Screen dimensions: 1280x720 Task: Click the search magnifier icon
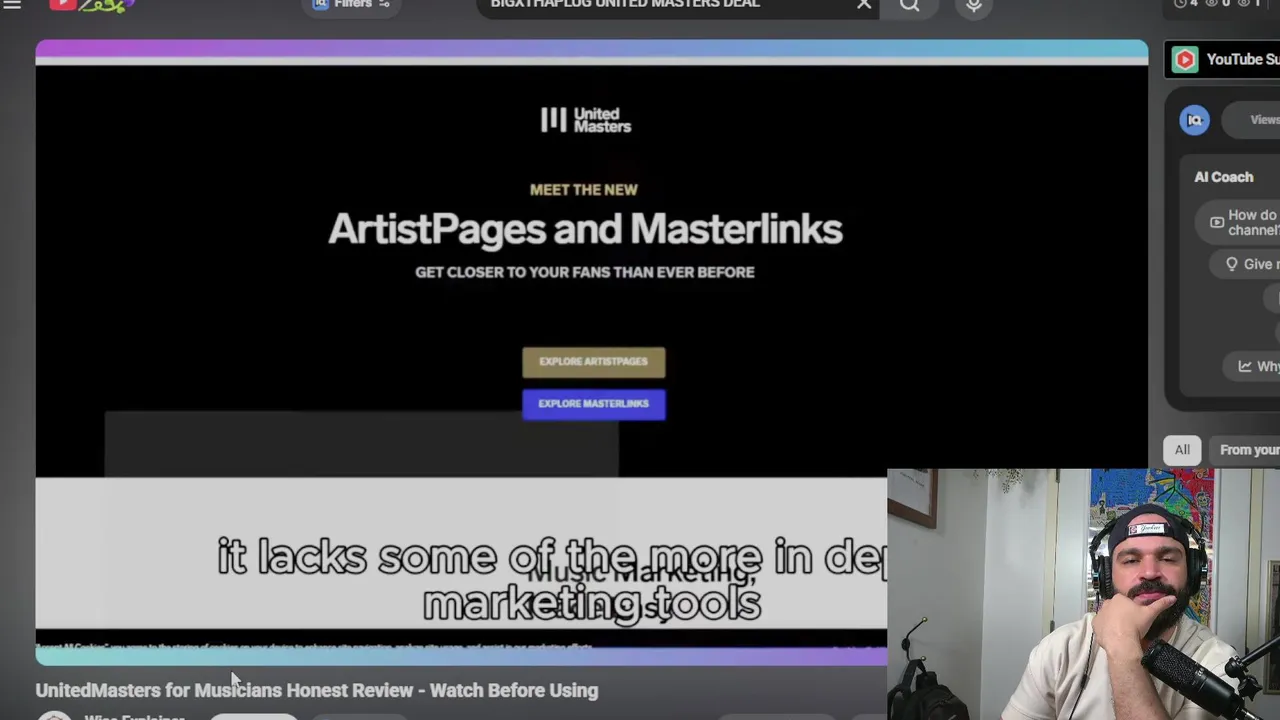tap(909, 6)
